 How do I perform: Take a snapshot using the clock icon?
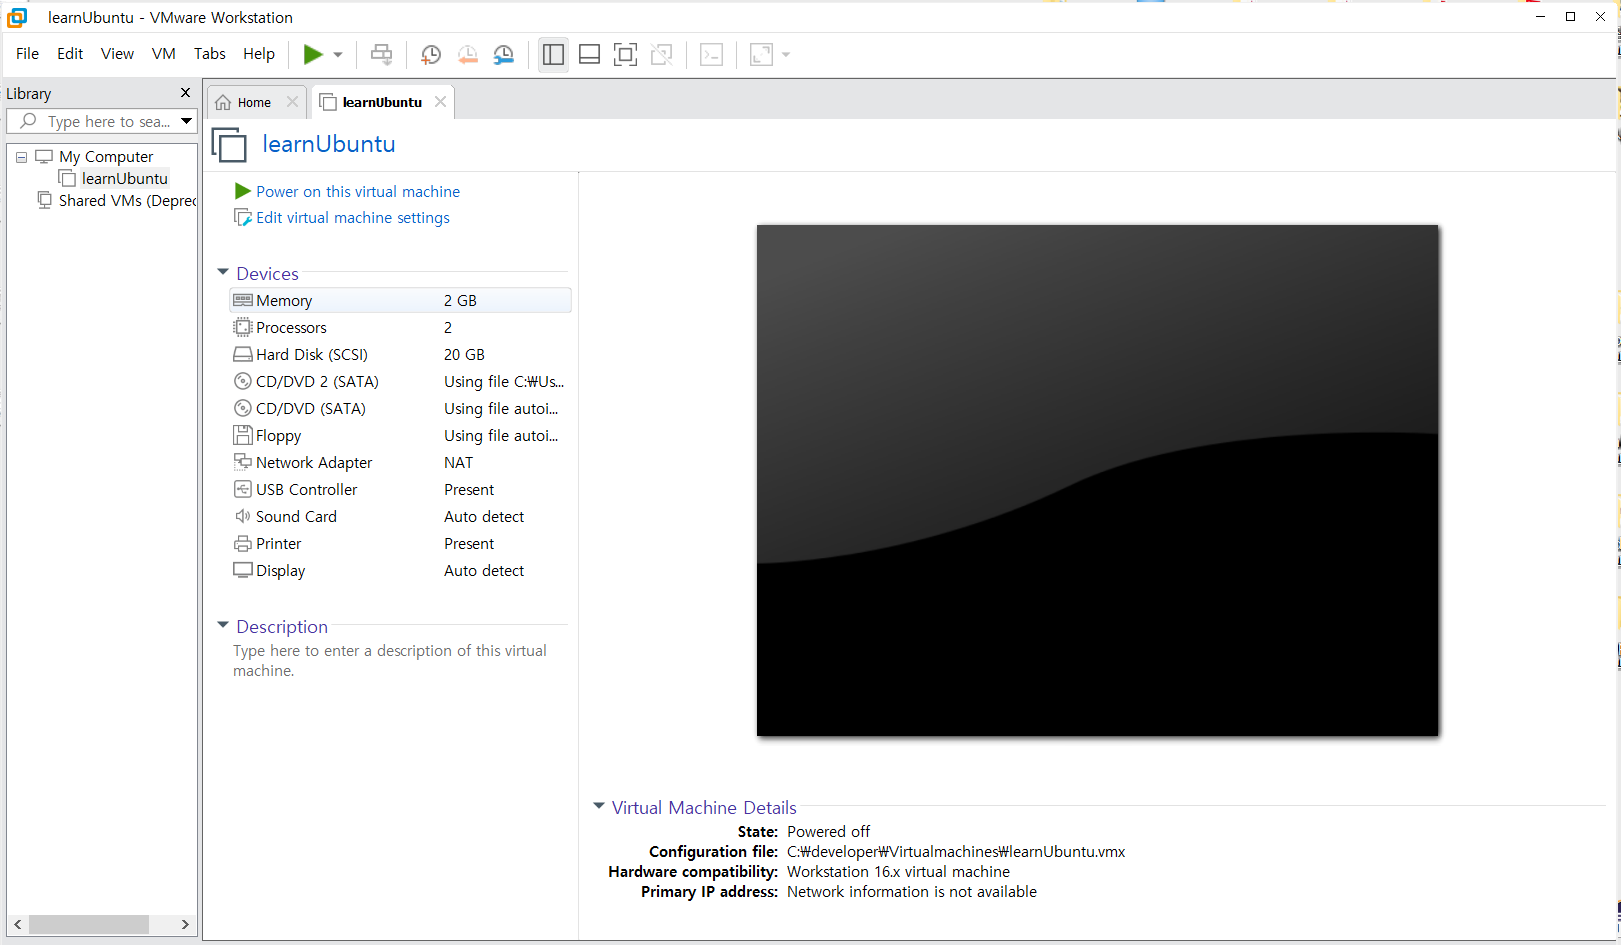pyautogui.click(x=431, y=55)
